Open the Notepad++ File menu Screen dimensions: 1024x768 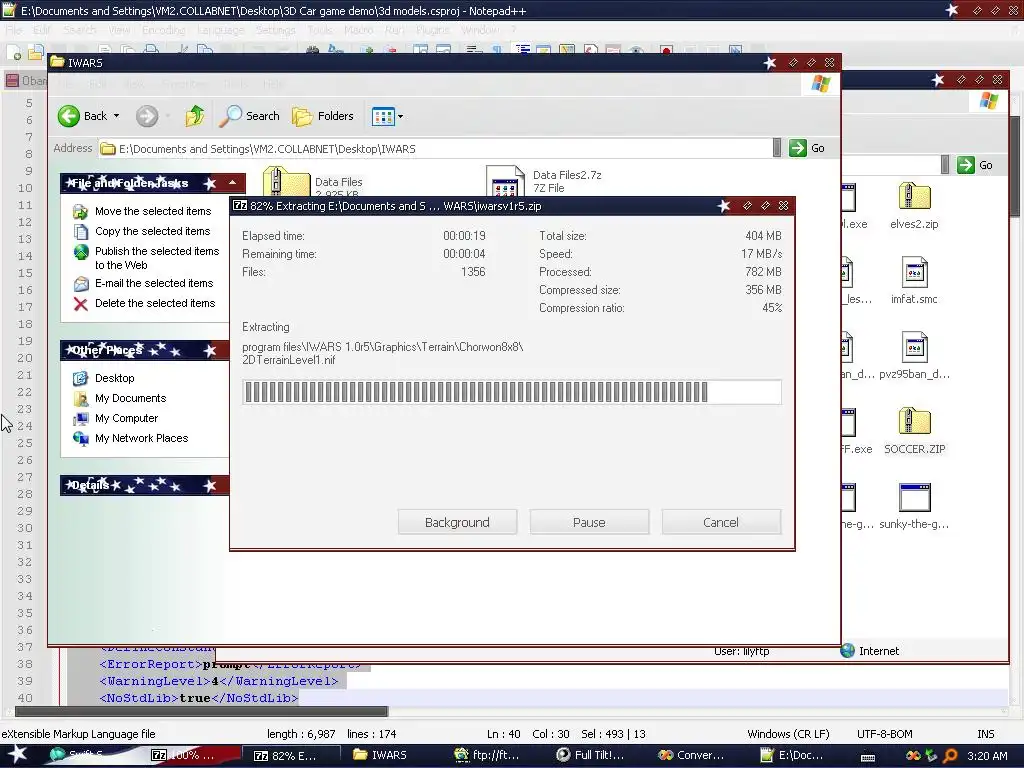click(x=14, y=30)
